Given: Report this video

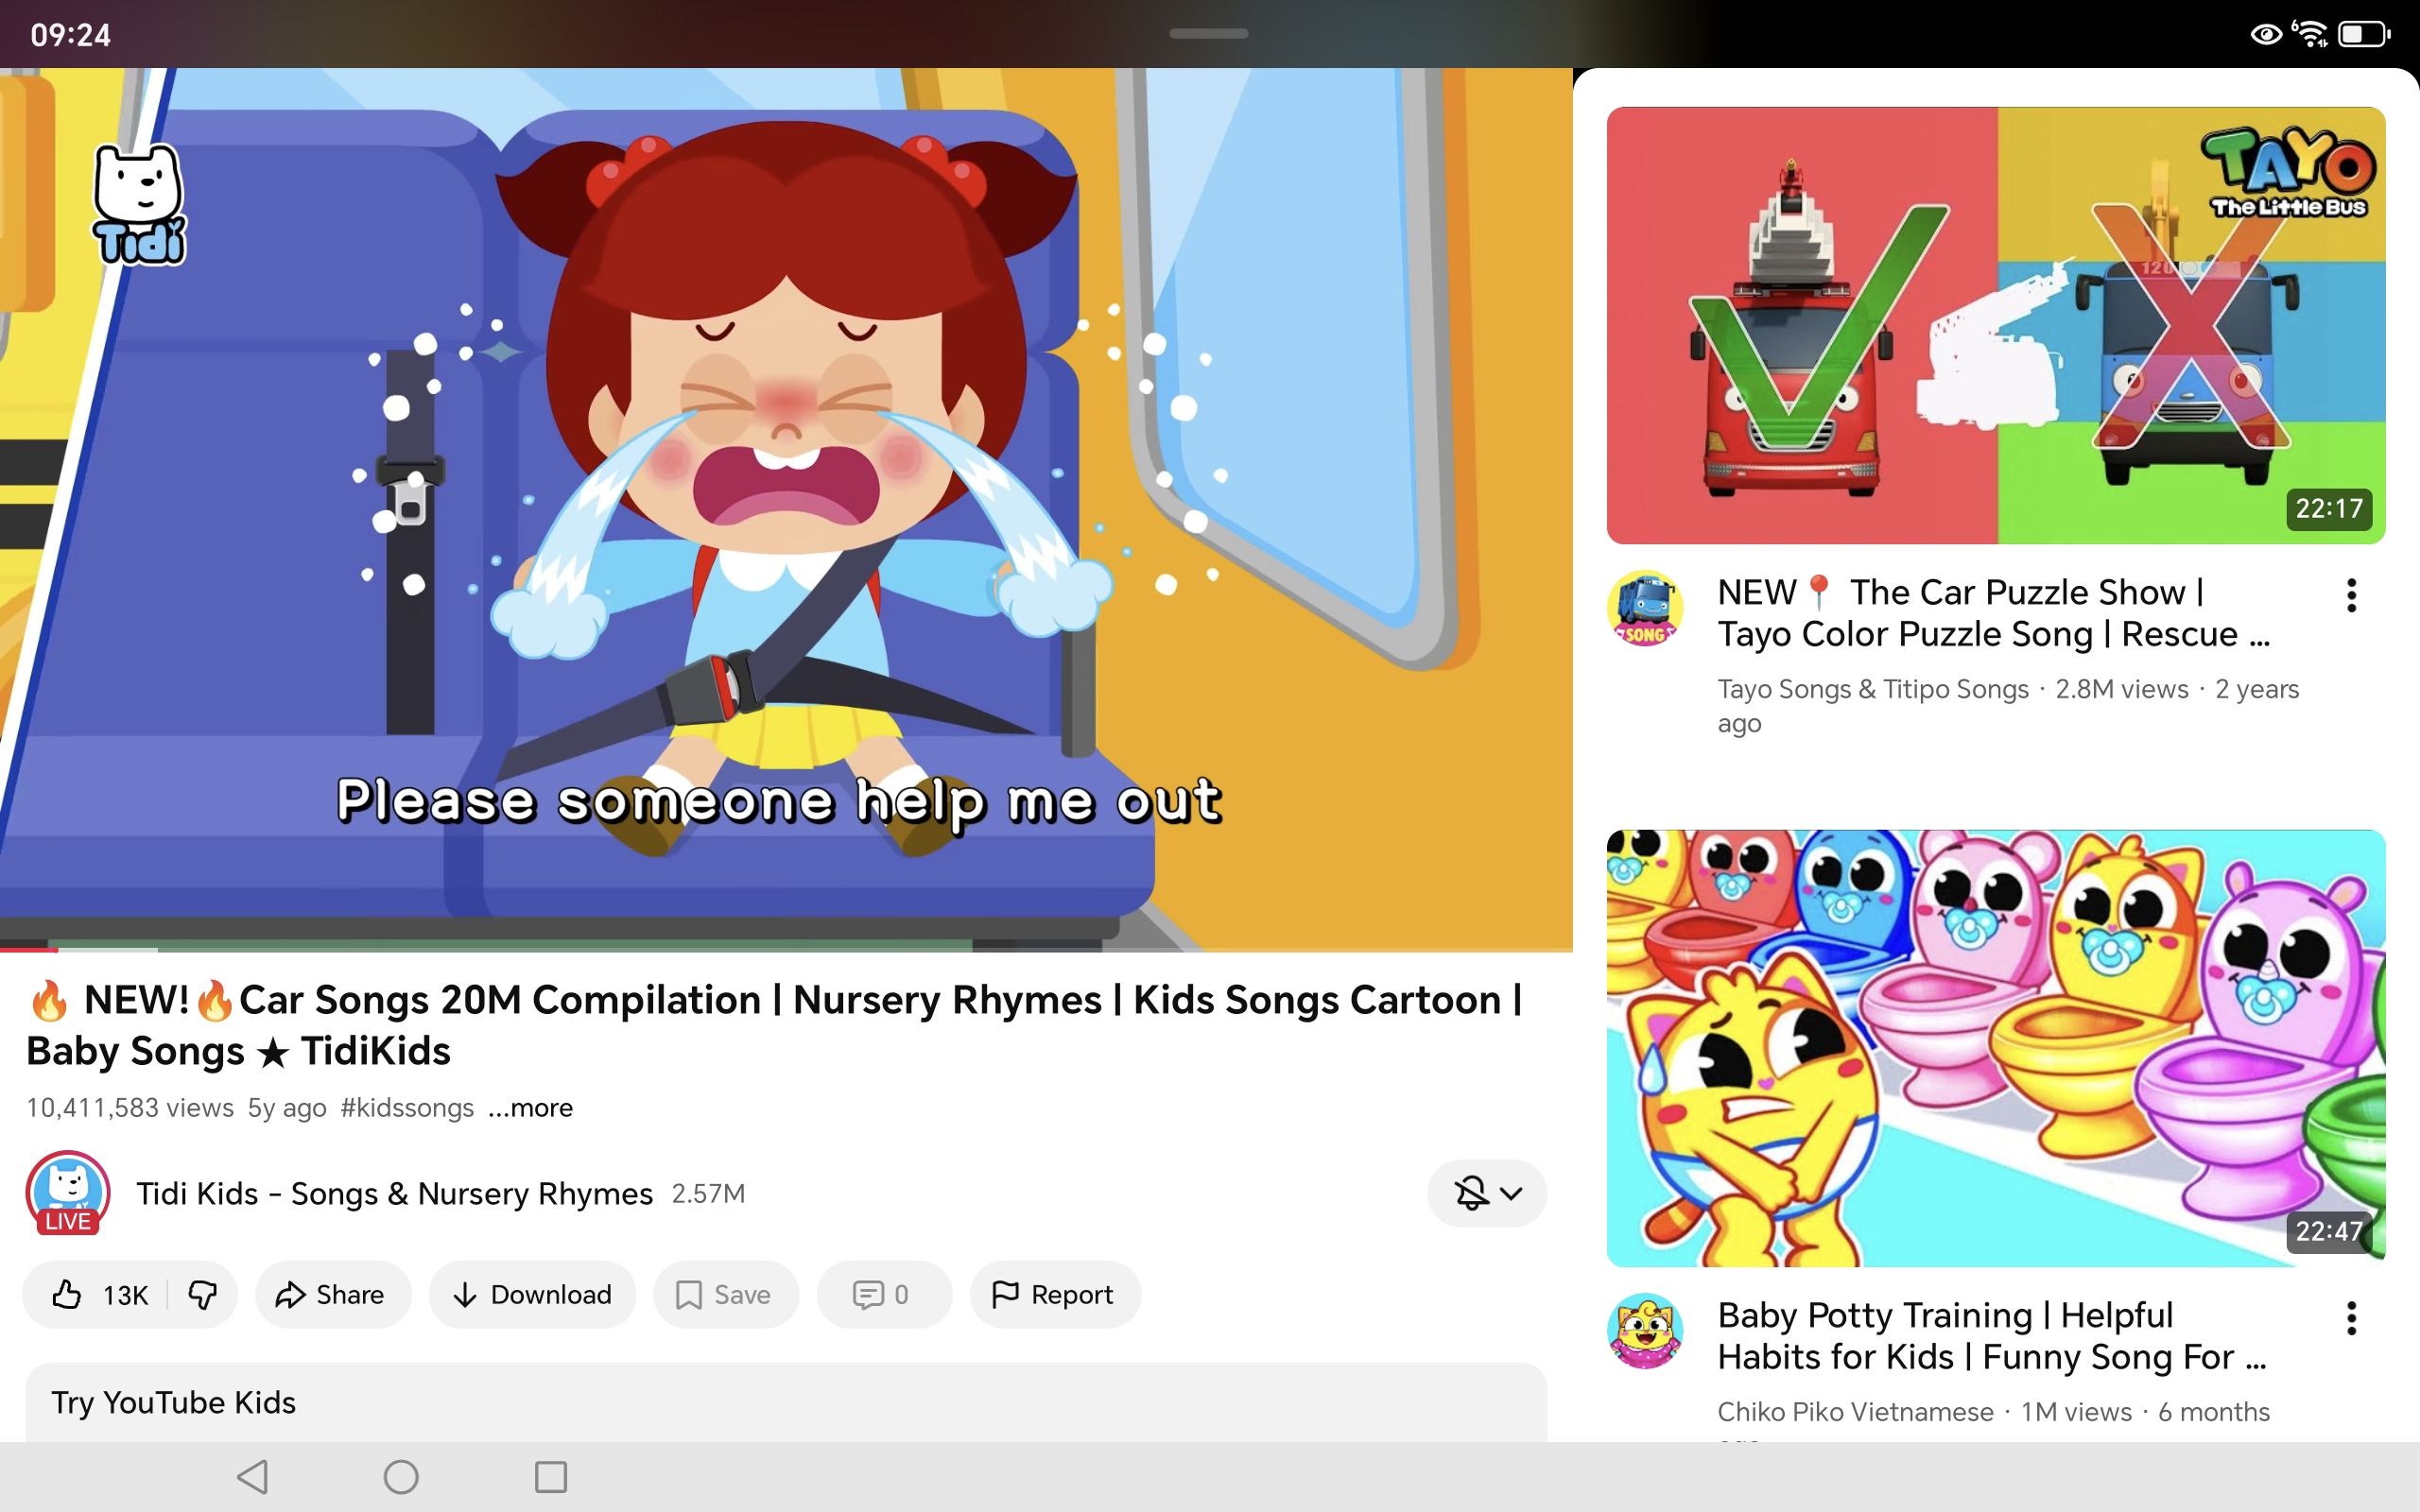Looking at the screenshot, I should pos(1054,1295).
